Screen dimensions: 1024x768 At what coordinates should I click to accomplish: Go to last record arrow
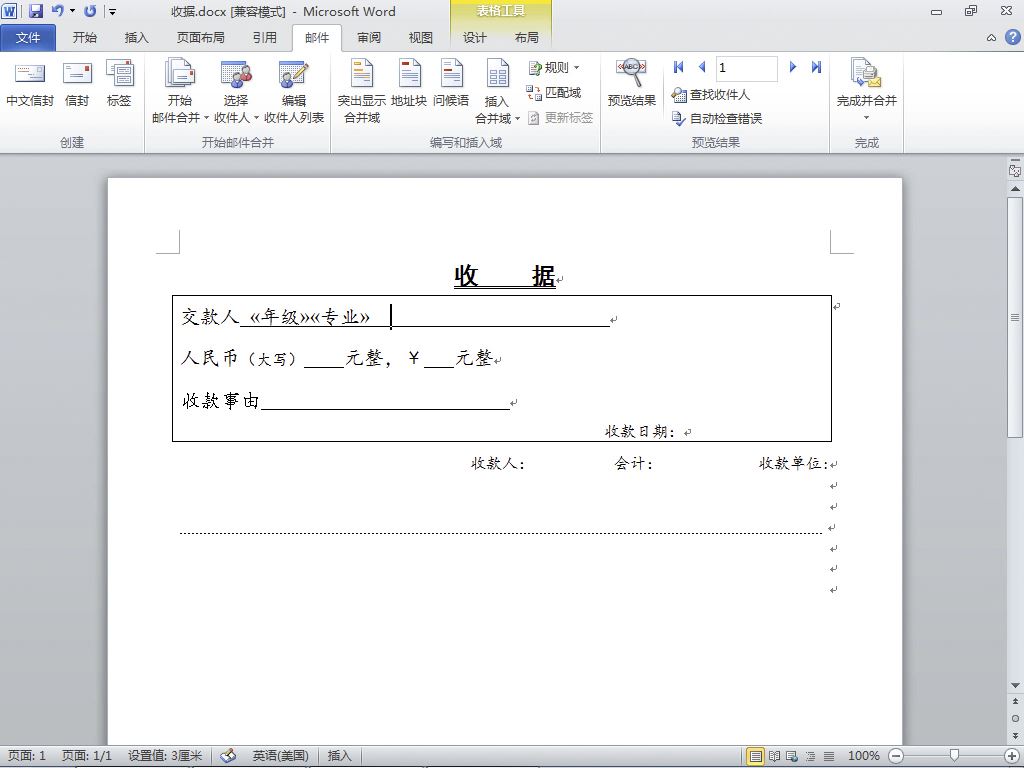816,67
